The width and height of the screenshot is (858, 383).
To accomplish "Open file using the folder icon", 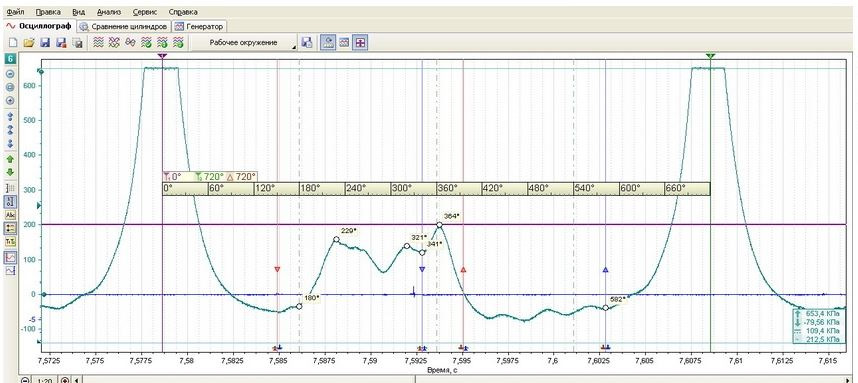I will pos(29,43).
